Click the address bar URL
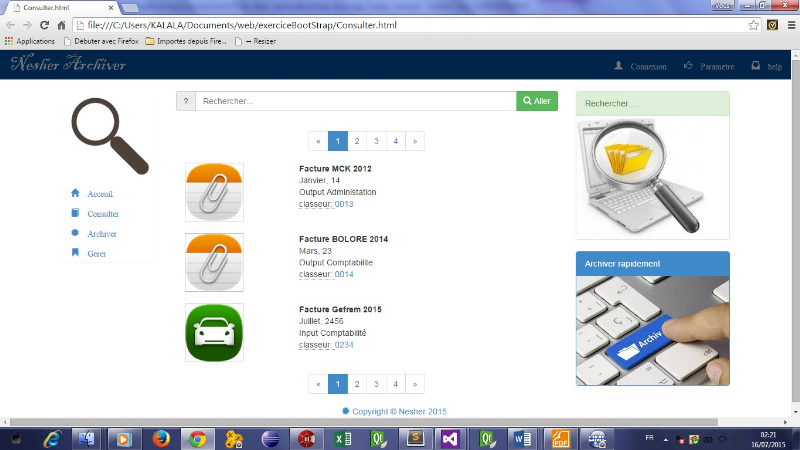This screenshot has width=800, height=450. click(x=242, y=25)
